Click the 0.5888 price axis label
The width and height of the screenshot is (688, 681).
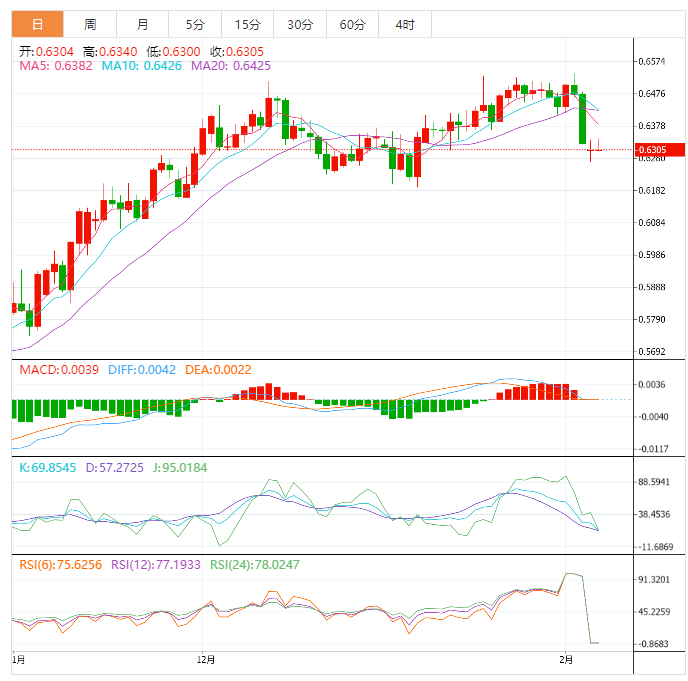click(x=652, y=287)
